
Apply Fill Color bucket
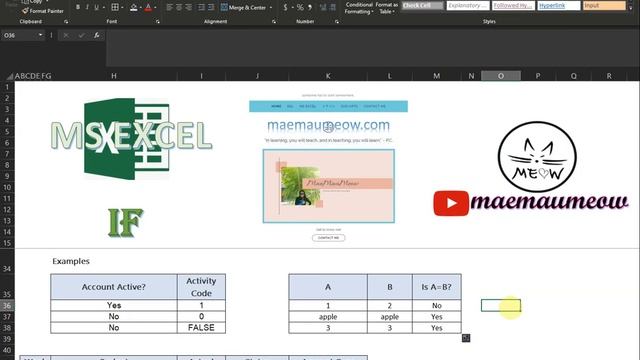tap(133, 7)
